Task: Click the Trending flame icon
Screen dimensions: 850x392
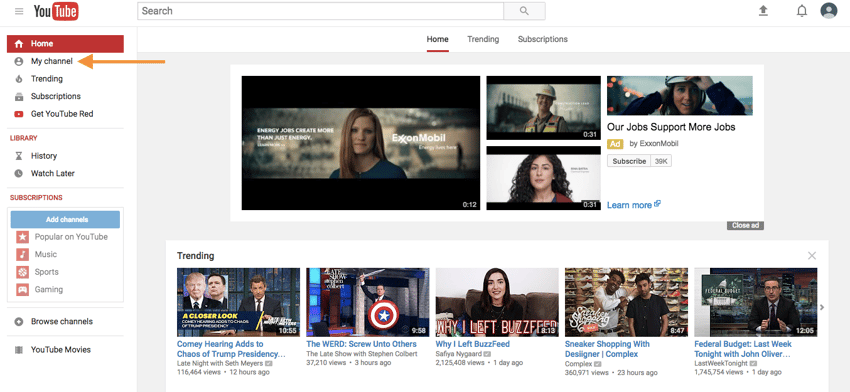Action: pyautogui.click(x=19, y=79)
